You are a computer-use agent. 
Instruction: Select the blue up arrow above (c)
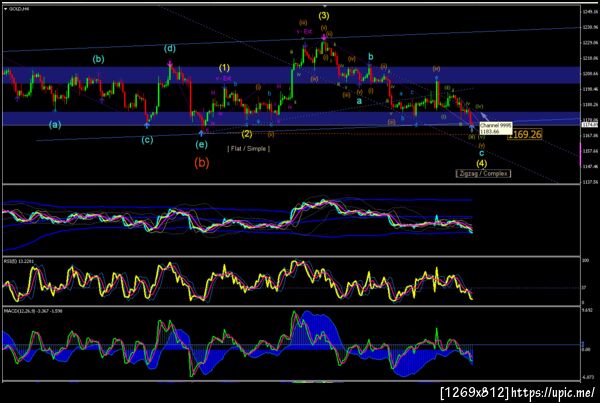(x=147, y=125)
